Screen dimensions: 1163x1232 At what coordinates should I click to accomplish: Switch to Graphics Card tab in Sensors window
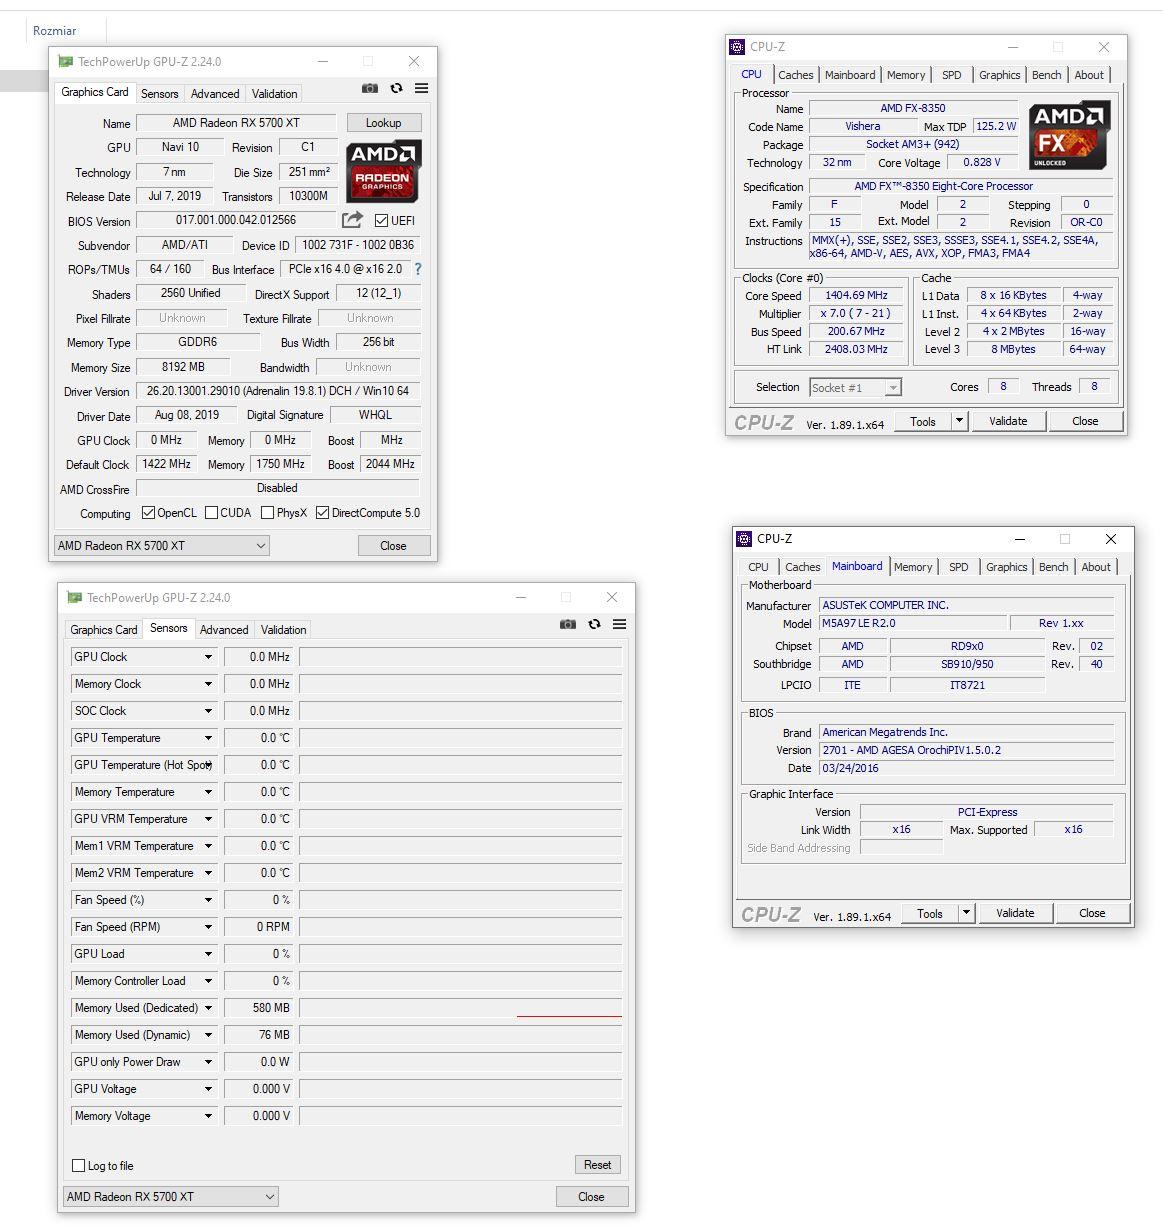(104, 630)
